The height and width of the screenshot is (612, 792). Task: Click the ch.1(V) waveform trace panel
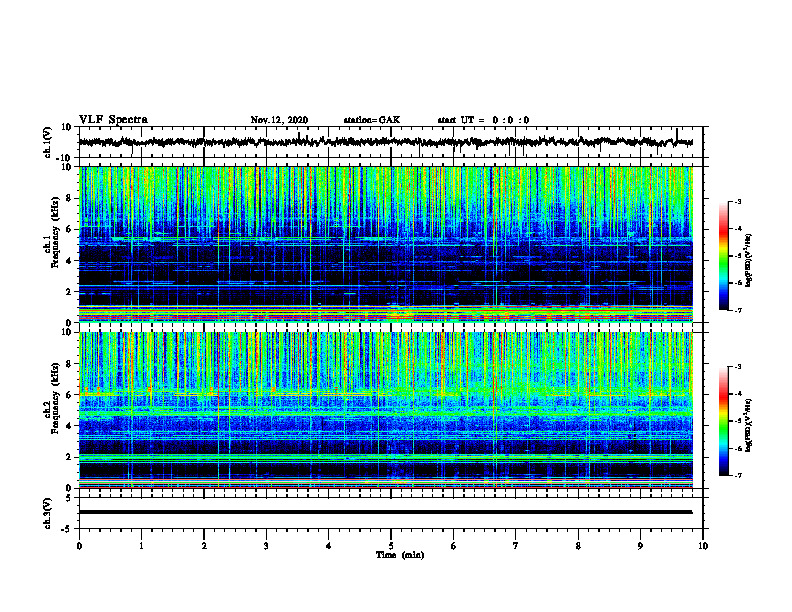tap(391, 142)
